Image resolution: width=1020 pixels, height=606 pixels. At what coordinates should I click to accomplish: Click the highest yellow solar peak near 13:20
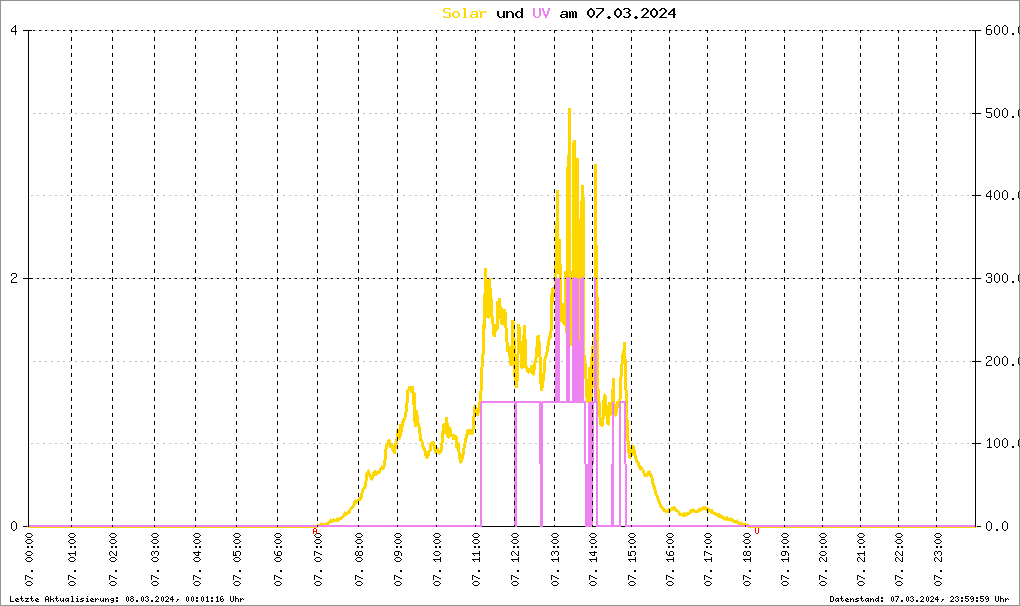pyautogui.click(x=569, y=110)
